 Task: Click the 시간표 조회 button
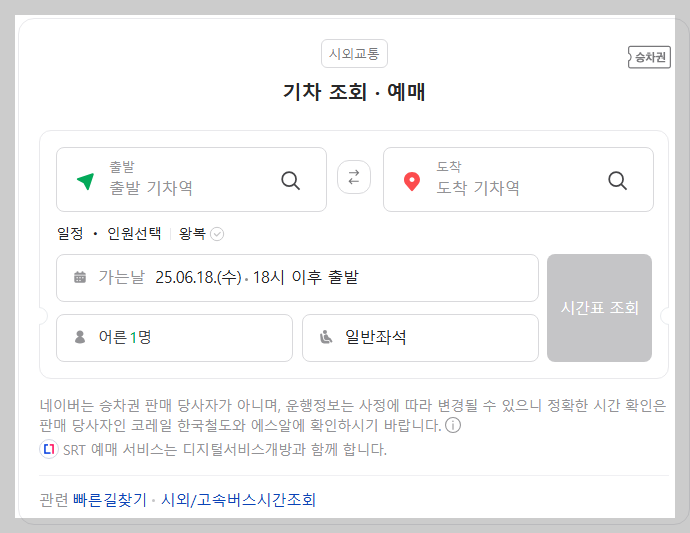[599, 308]
